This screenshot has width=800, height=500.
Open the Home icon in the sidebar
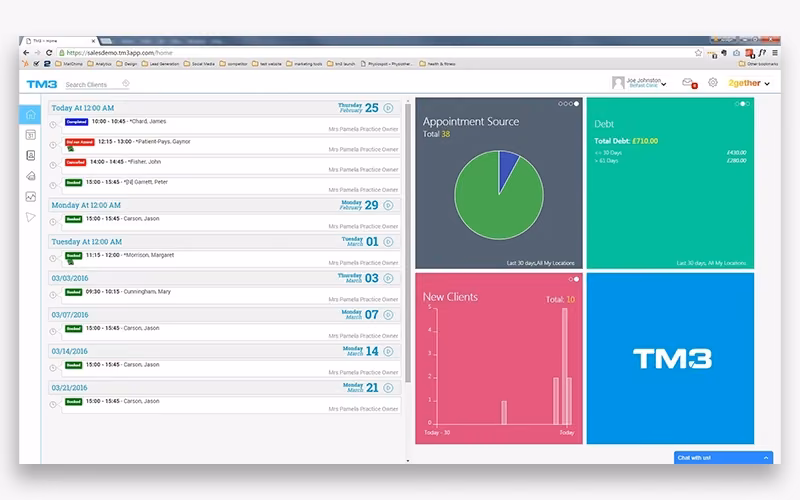[x=30, y=115]
